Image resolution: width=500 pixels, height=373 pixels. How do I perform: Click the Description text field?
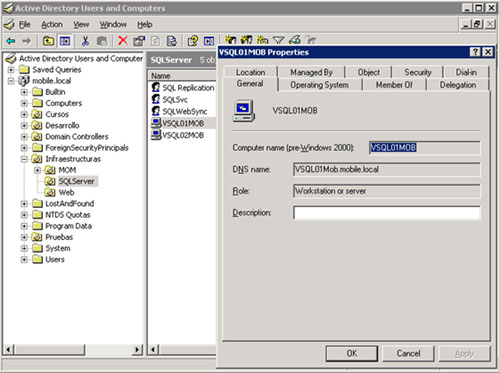point(387,213)
